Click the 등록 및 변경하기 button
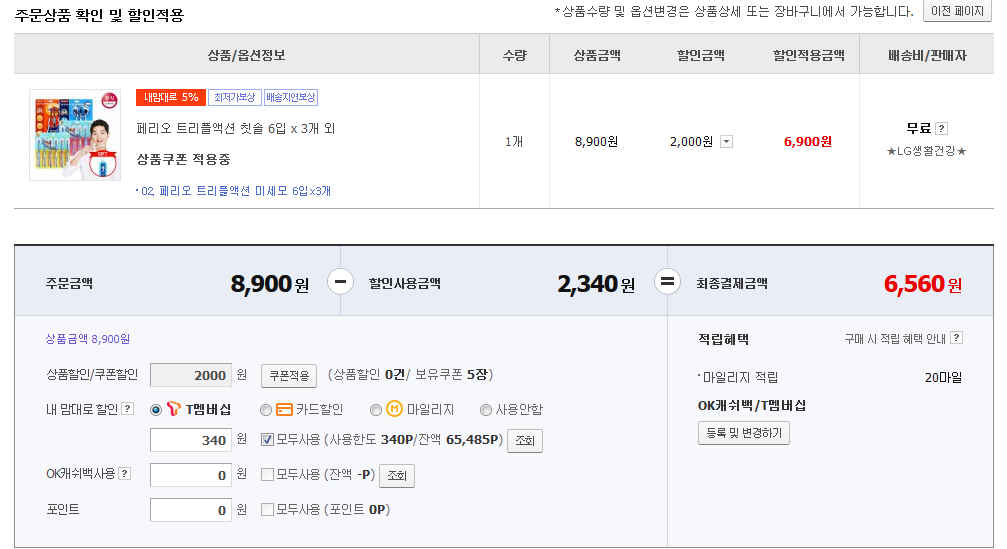 [743, 433]
